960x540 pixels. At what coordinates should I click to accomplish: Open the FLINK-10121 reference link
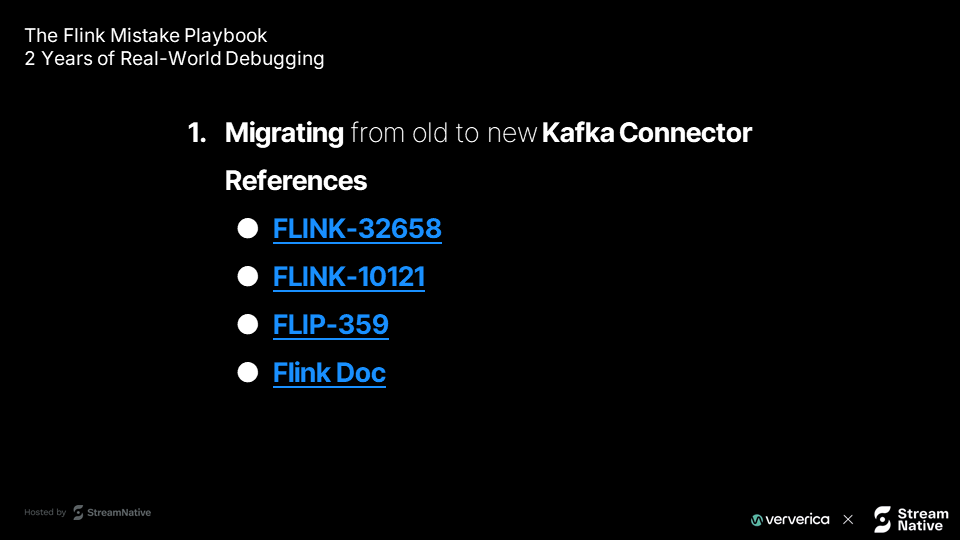348,277
